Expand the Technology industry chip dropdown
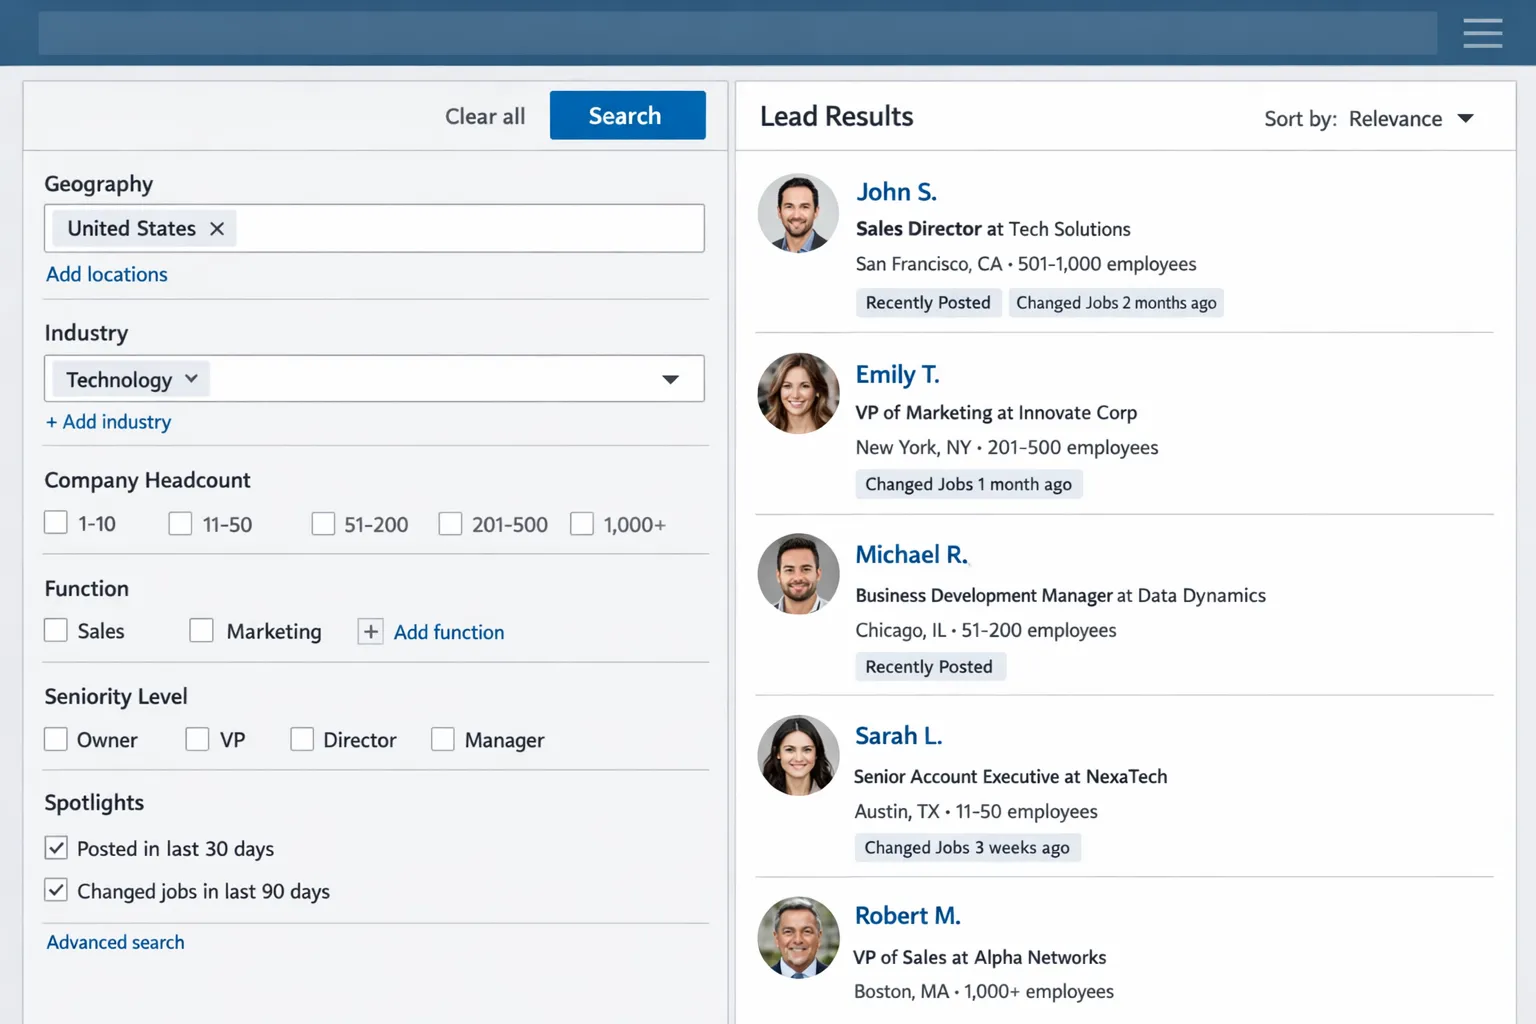Screen dimensions: 1536x1024 tap(192, 379)
